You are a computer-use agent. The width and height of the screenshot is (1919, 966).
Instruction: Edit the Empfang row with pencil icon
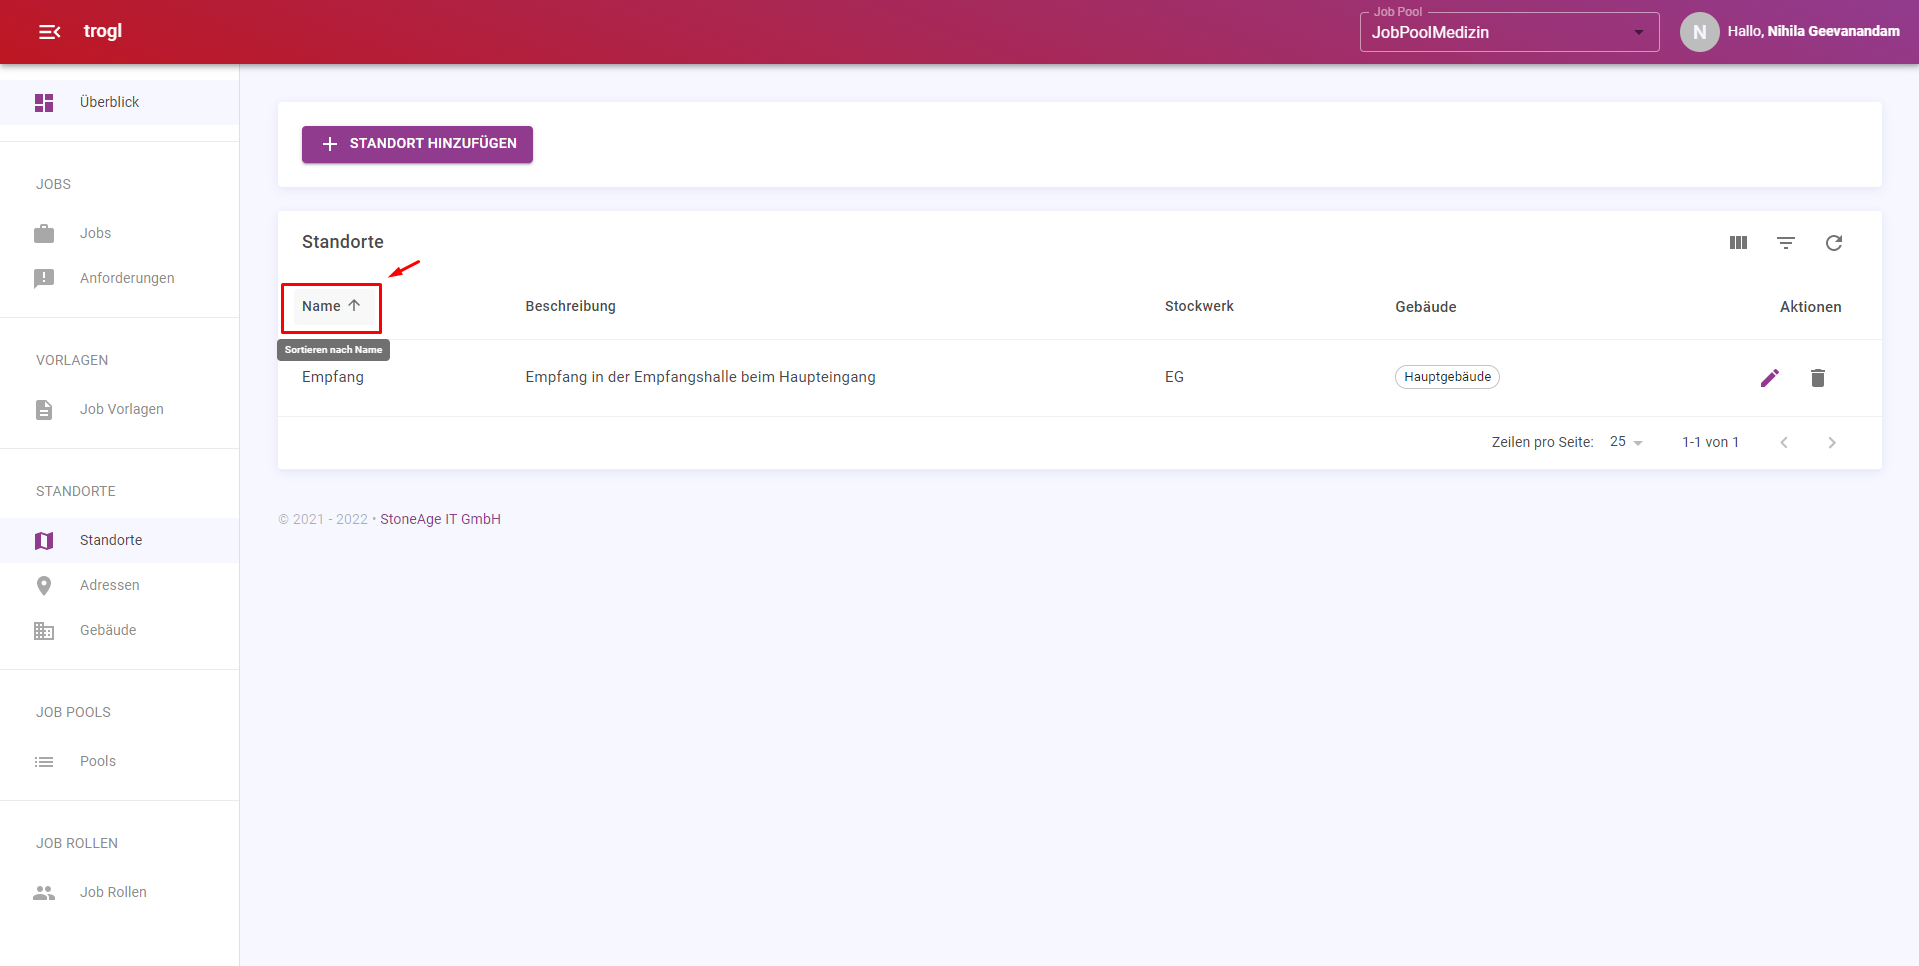pos(1770,378)
